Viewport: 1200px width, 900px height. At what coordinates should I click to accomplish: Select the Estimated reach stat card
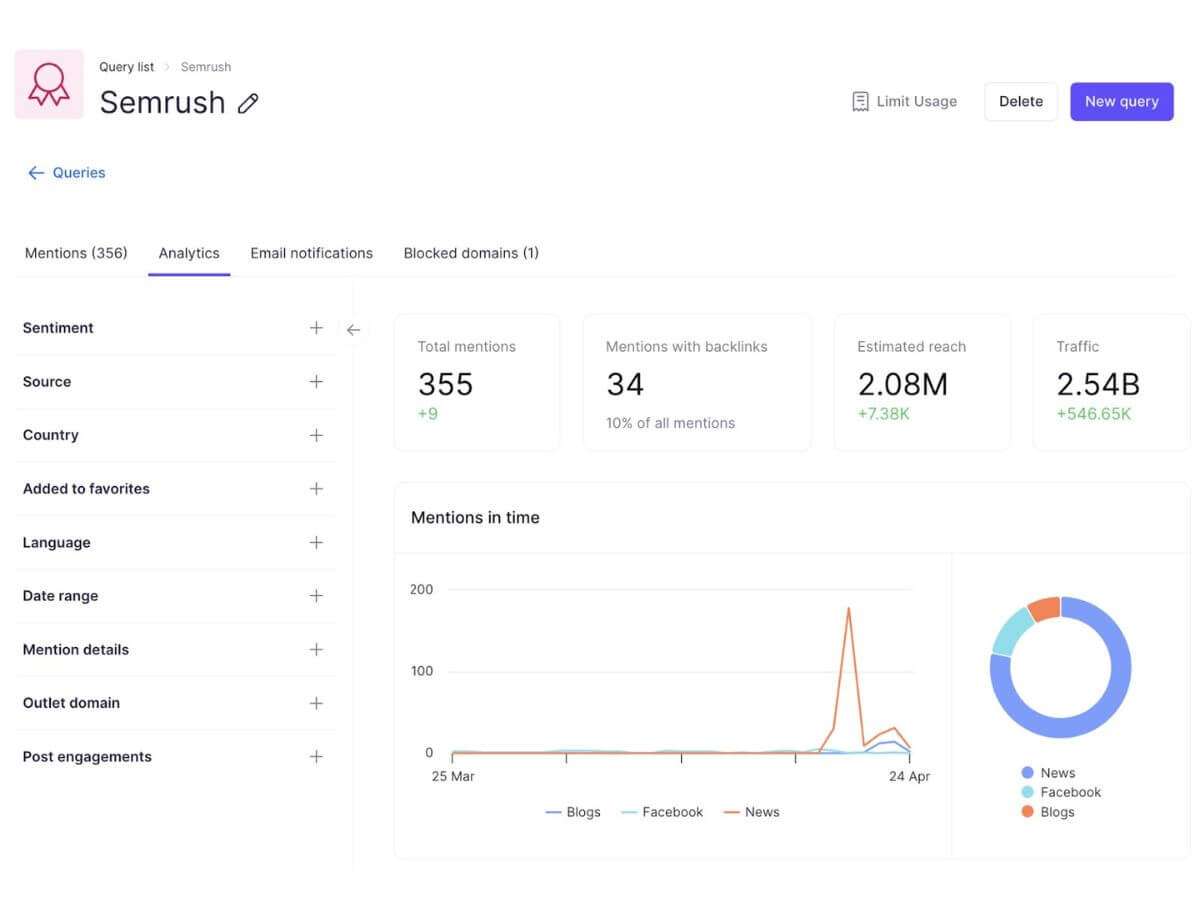(921, 382)
